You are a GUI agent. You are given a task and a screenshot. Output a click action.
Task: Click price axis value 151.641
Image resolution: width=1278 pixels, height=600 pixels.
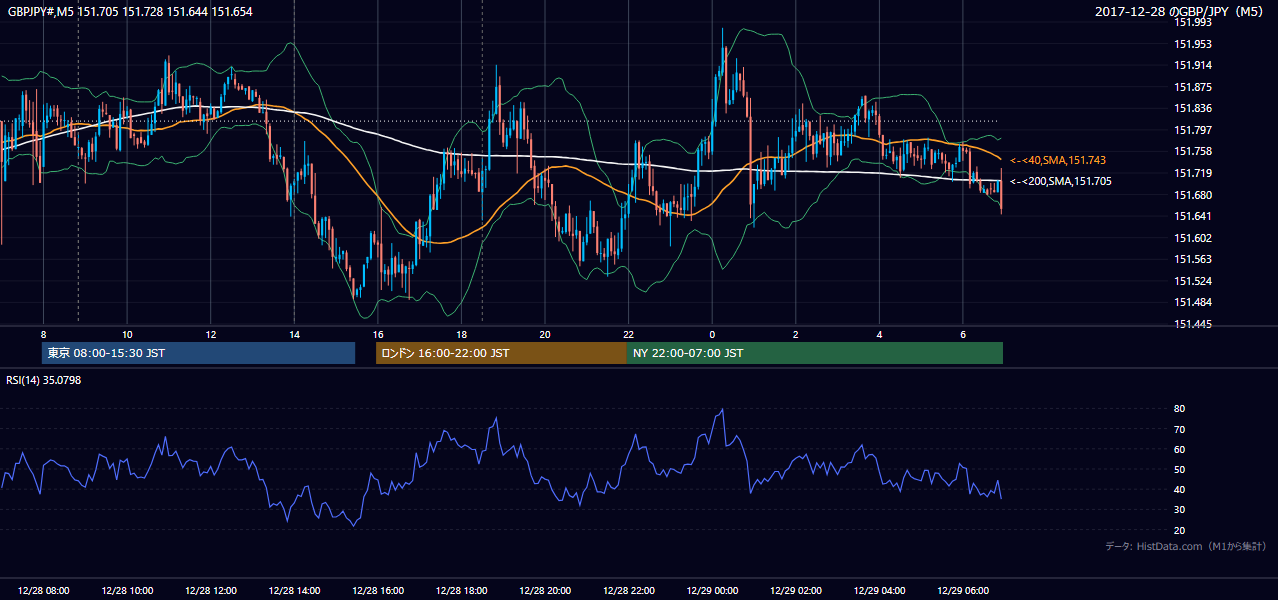(x=1193, y=216)
